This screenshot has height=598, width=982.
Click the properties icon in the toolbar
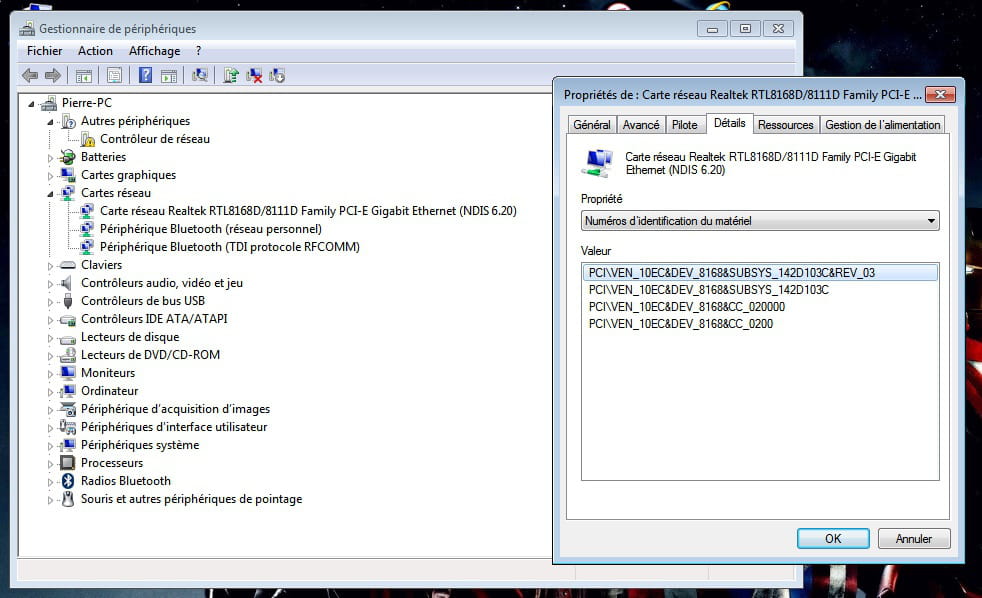114,75
